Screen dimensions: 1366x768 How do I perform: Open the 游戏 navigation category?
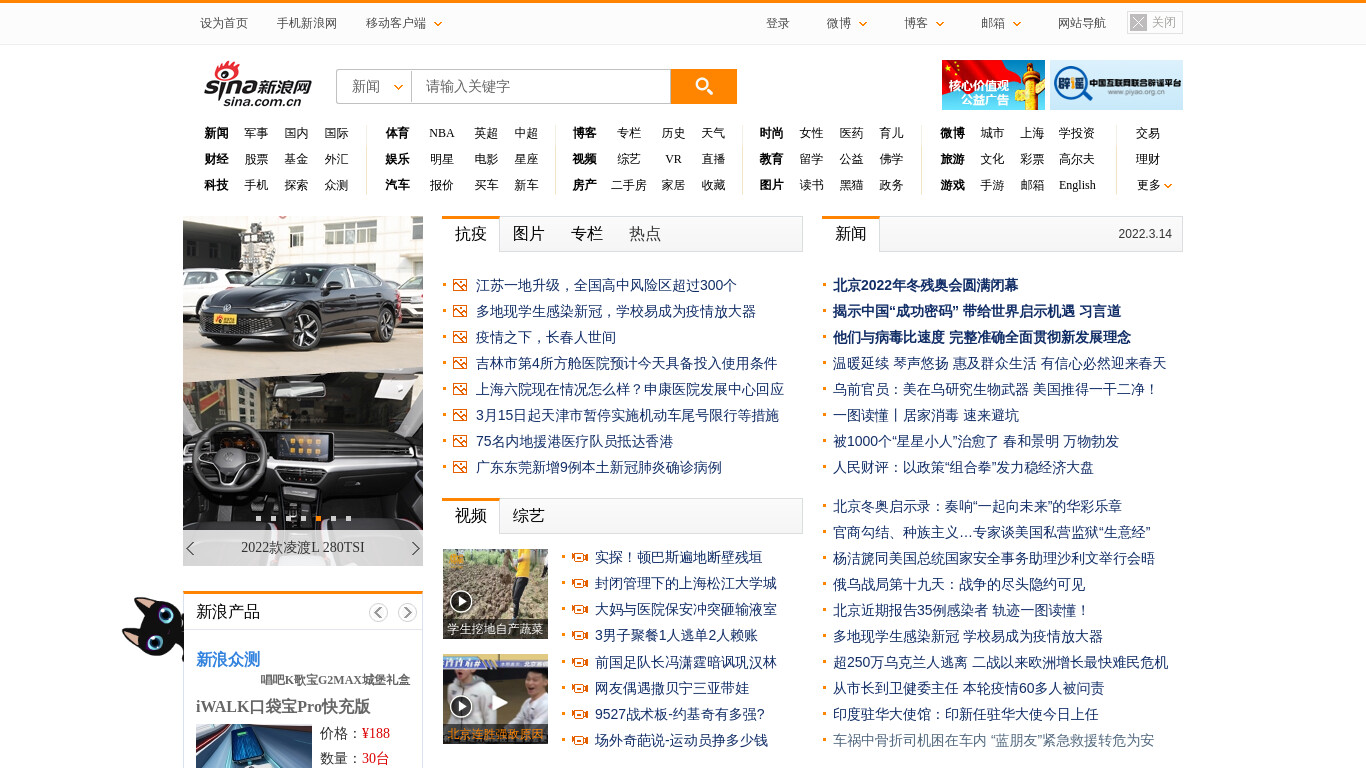pyautogui.click(x=953, y=185)
